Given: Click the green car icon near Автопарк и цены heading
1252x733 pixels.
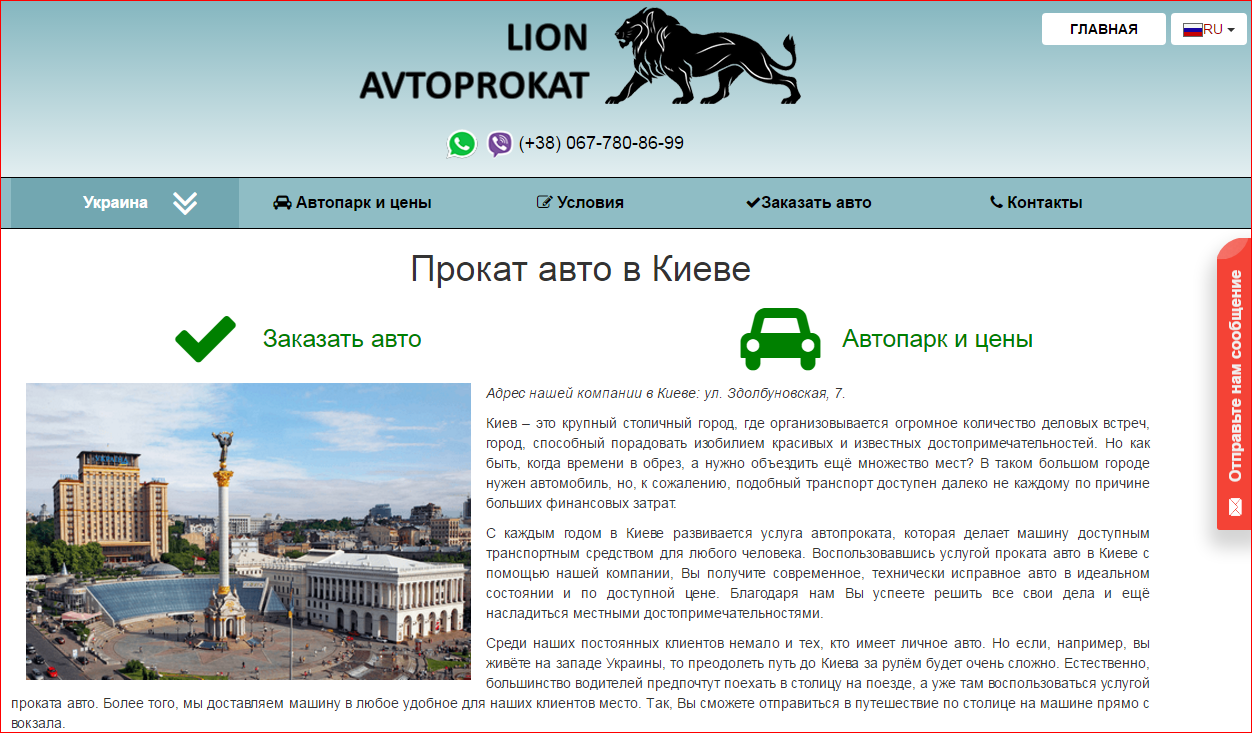Looking at the screenshot, I should tap(780, 338).
